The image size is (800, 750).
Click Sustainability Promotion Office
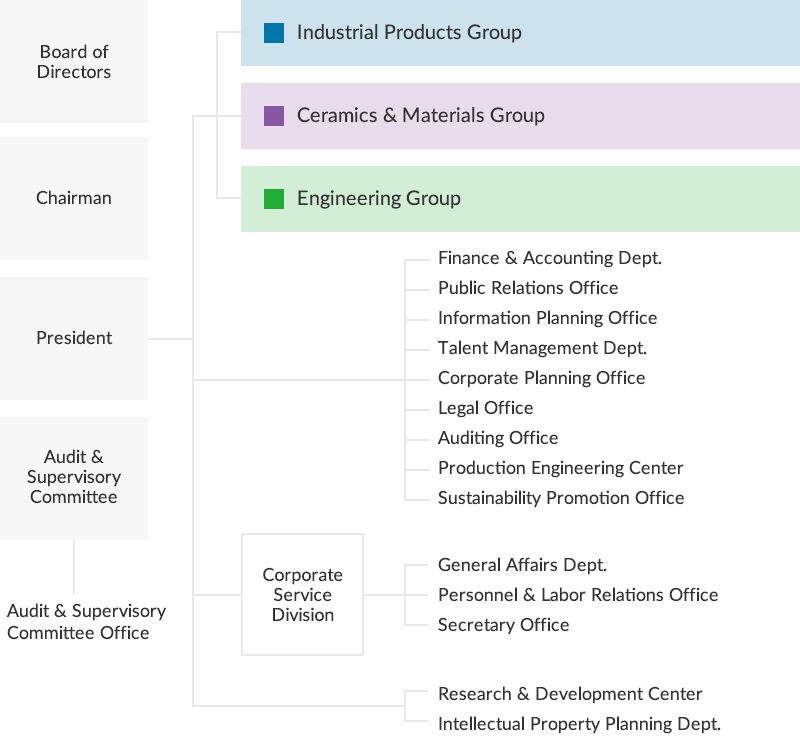tap(561, 498)
